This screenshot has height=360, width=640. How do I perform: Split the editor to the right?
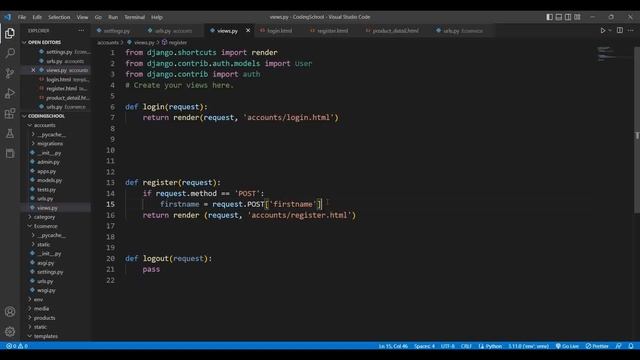(620, 31)
